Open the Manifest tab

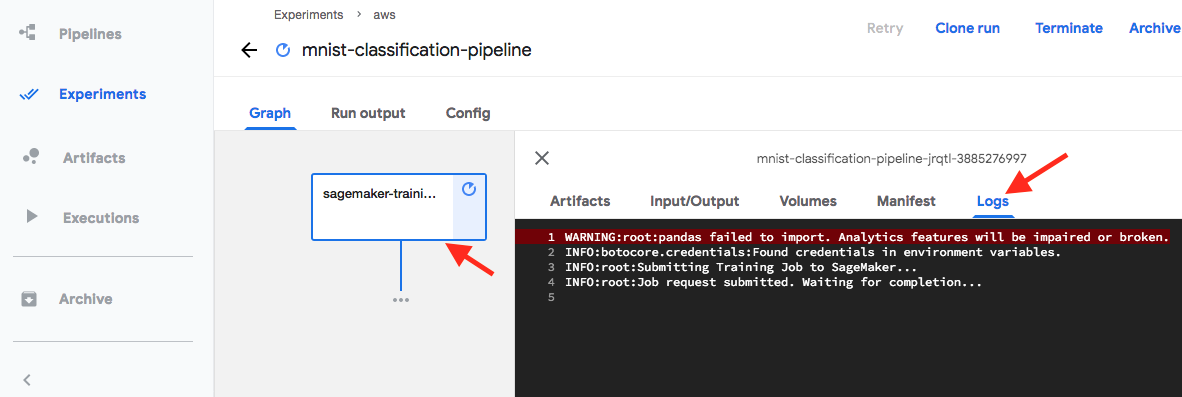(906, 201)
